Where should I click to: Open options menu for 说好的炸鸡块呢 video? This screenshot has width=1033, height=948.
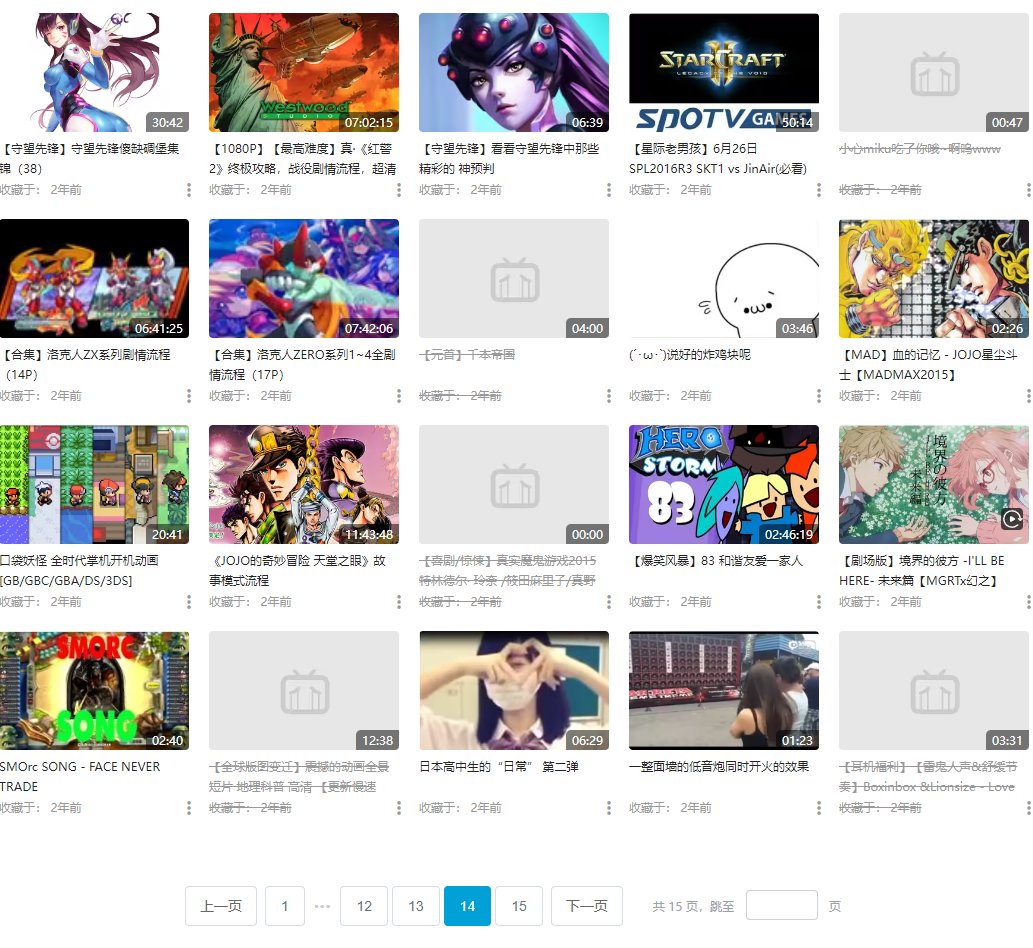[x=819, y=396]
